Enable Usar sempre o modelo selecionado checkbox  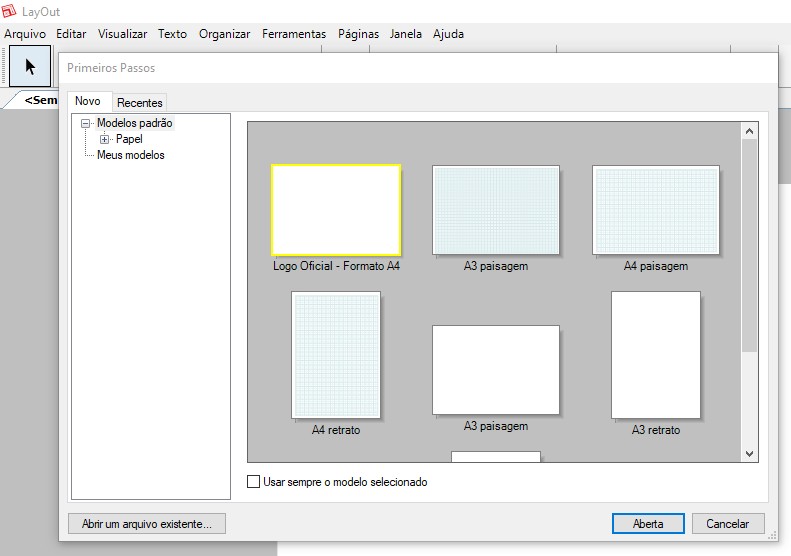[x=253, y=481]
